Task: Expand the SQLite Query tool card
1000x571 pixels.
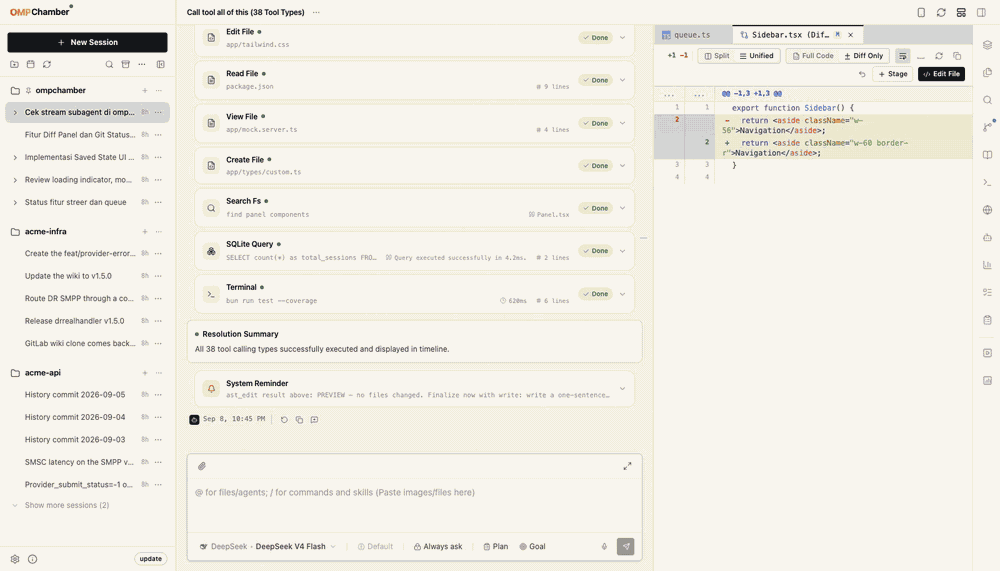Action: [x=622, y=251]
